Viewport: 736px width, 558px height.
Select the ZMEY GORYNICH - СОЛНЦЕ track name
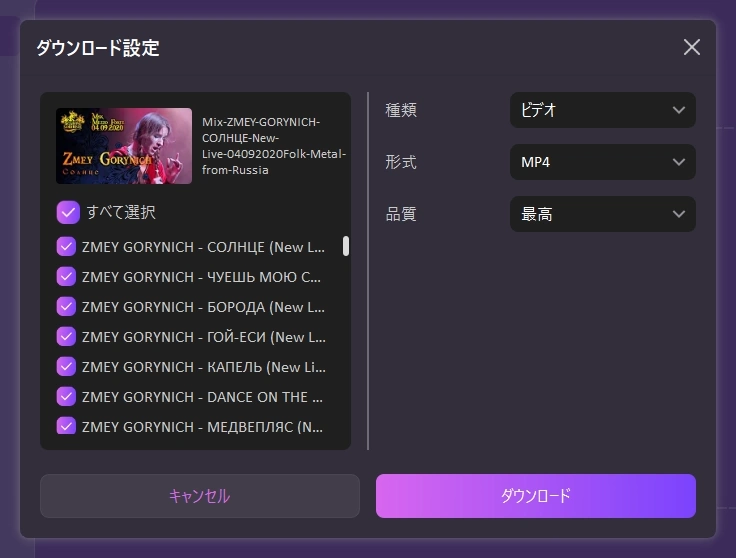click(x=202, y=247)
